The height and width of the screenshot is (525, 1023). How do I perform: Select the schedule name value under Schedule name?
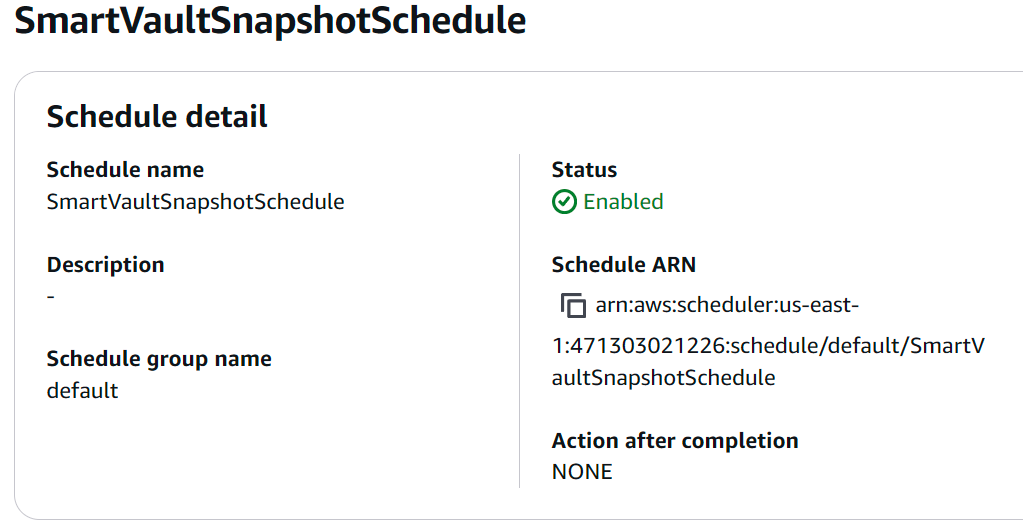pos(195,202)
